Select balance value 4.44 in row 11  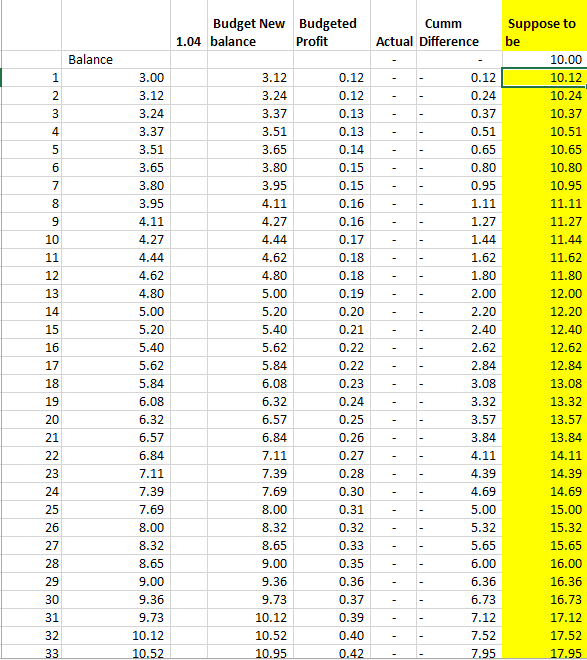click(116, 258)
